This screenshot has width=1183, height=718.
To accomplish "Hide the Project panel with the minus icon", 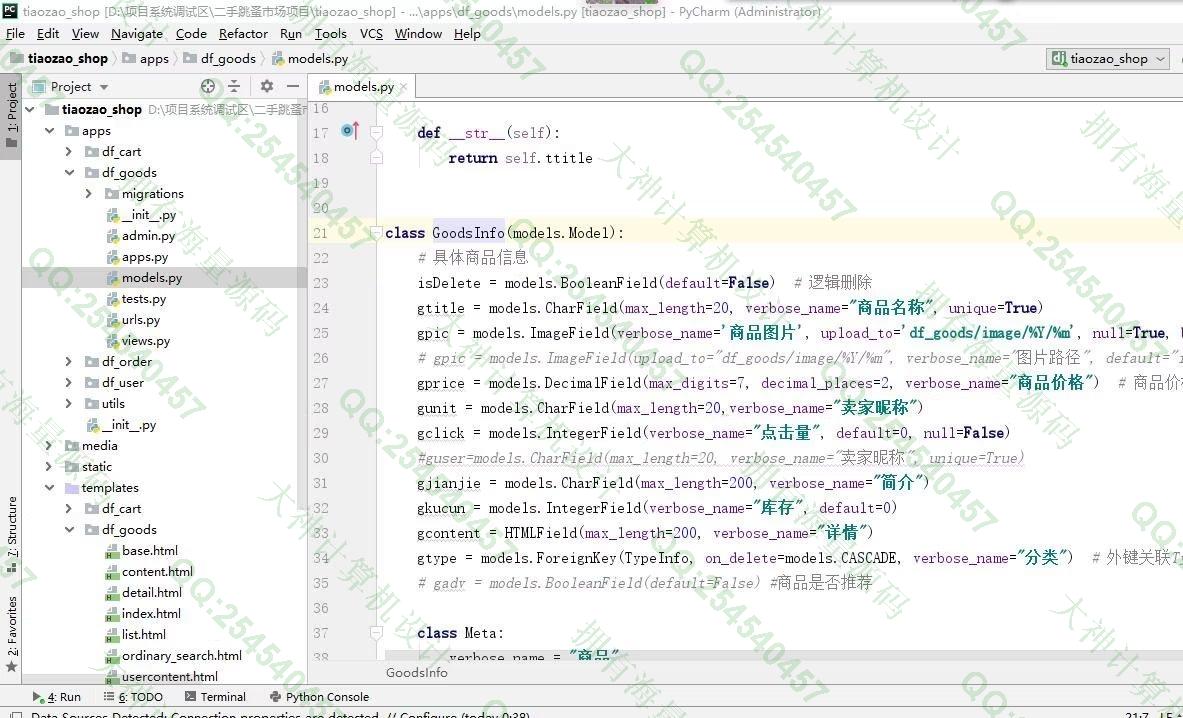I will [293, 86].
